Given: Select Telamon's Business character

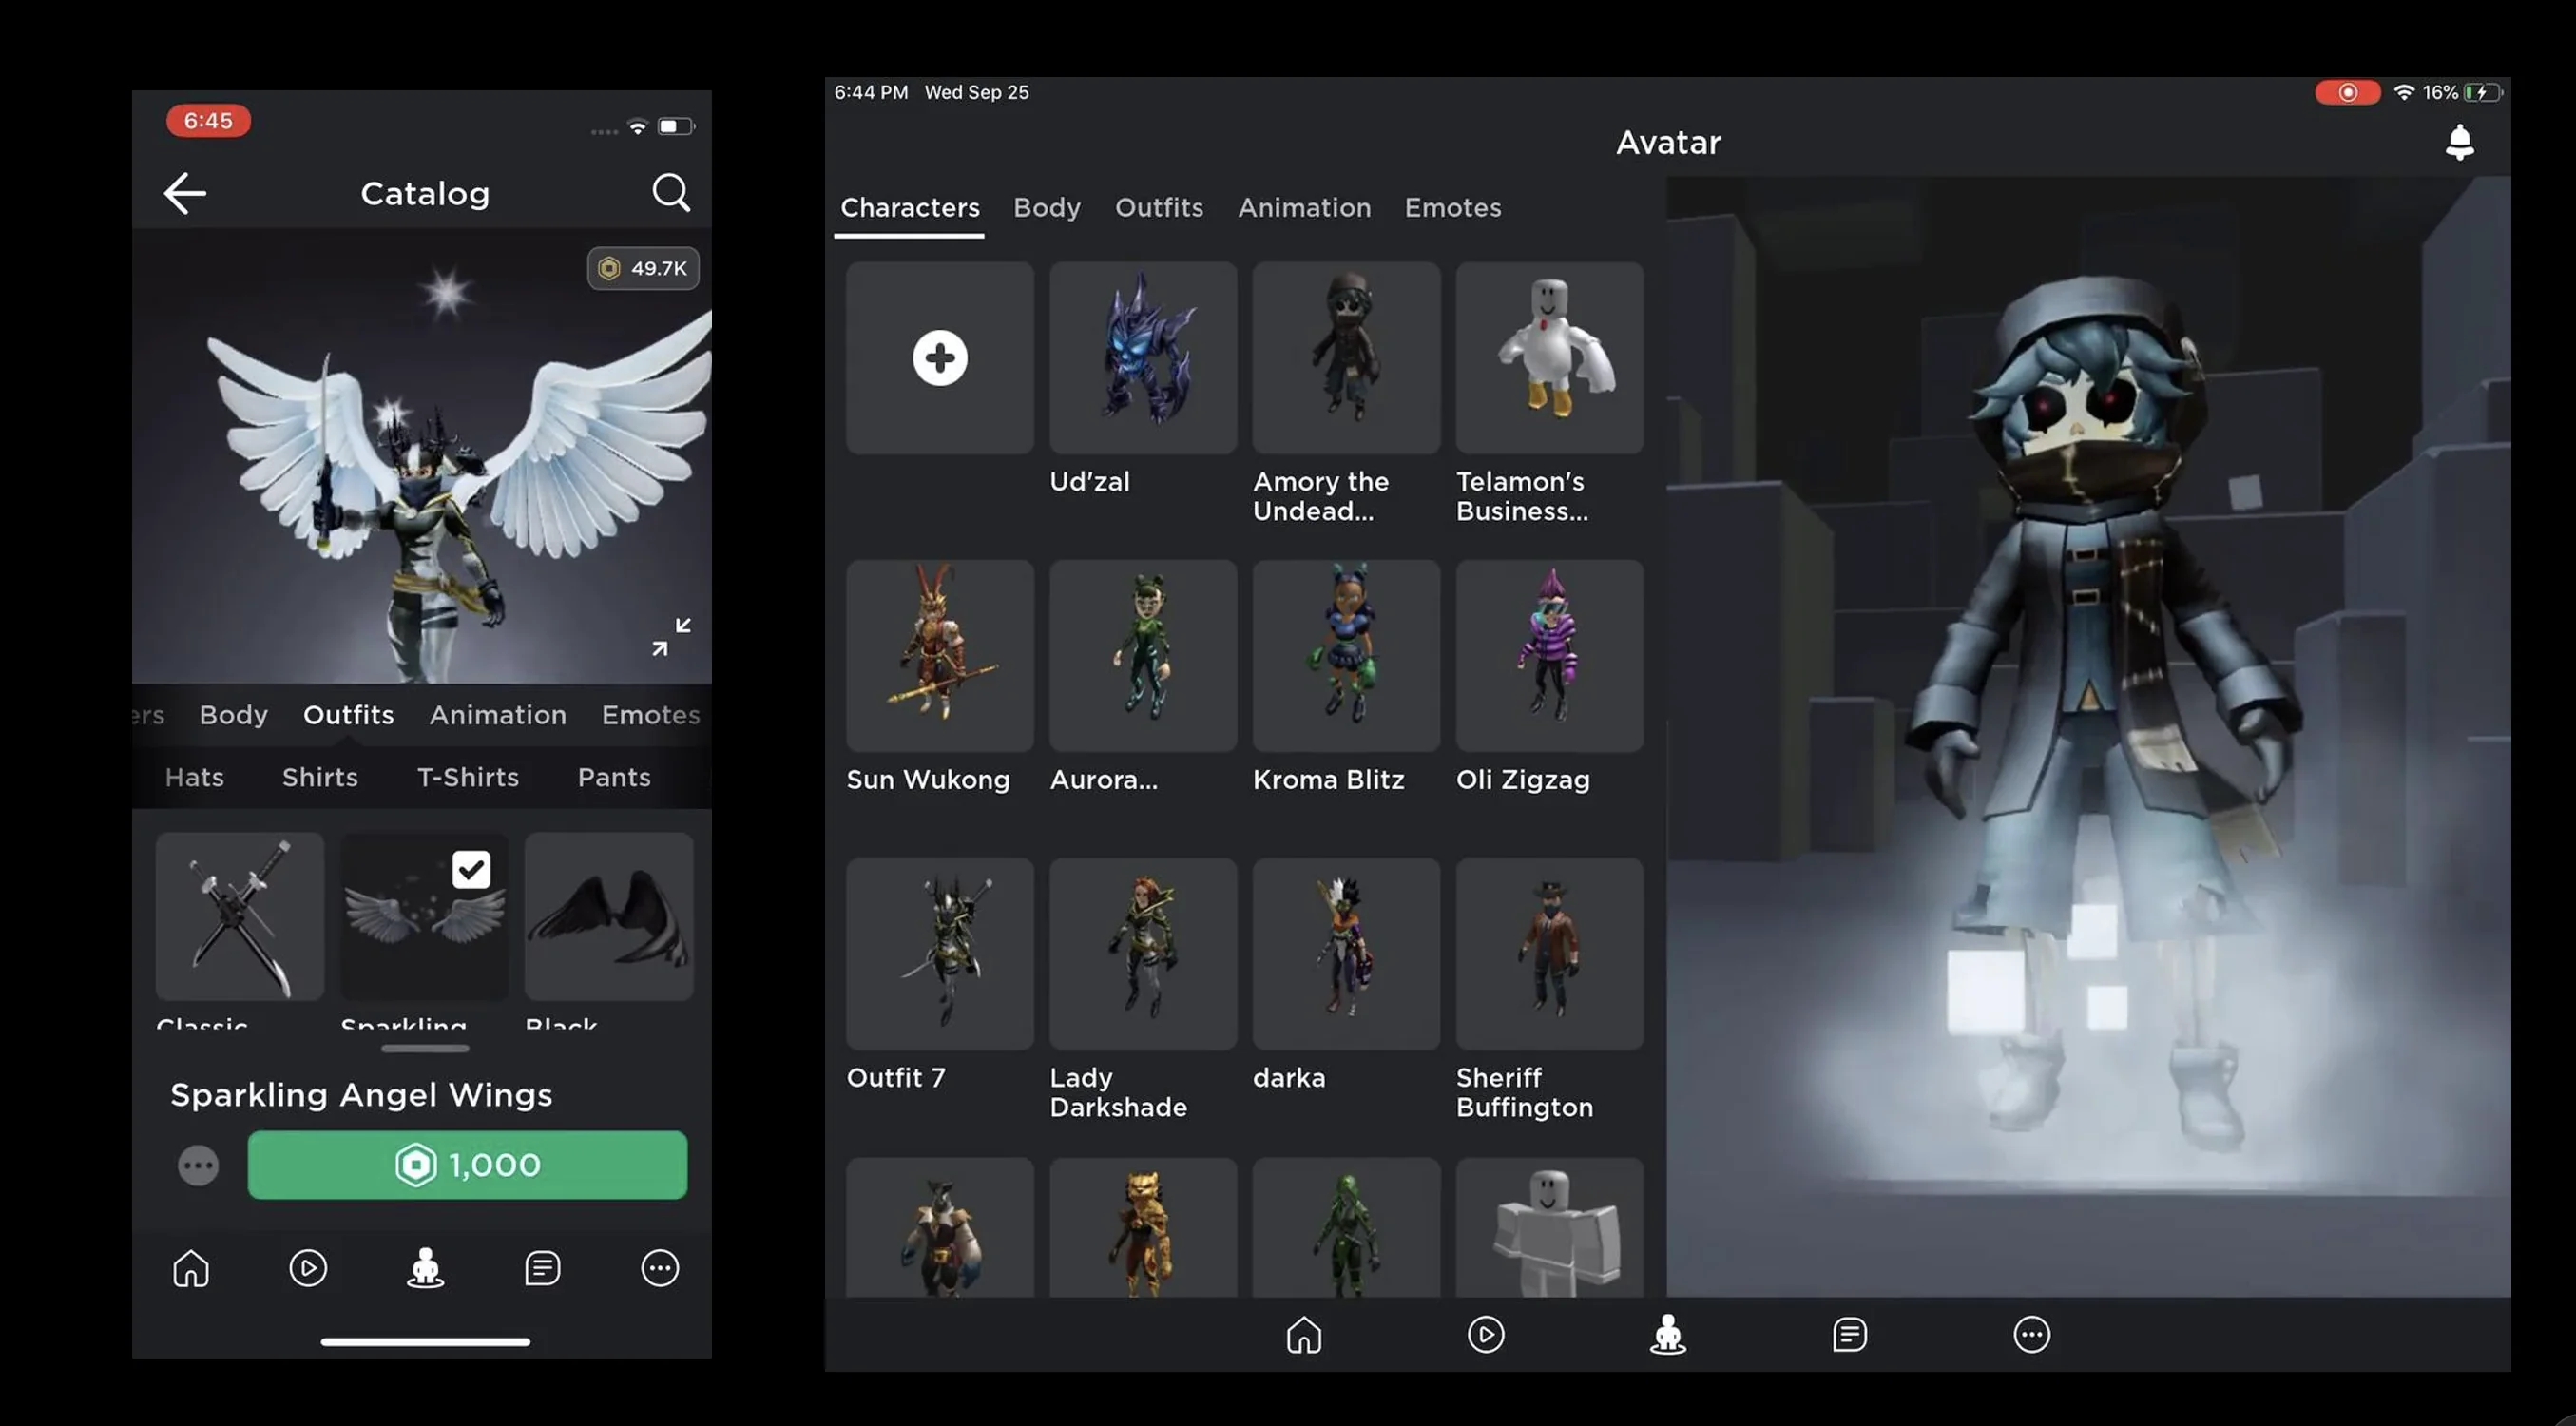Looking at the screenshot, I should tap(1549, 357).
